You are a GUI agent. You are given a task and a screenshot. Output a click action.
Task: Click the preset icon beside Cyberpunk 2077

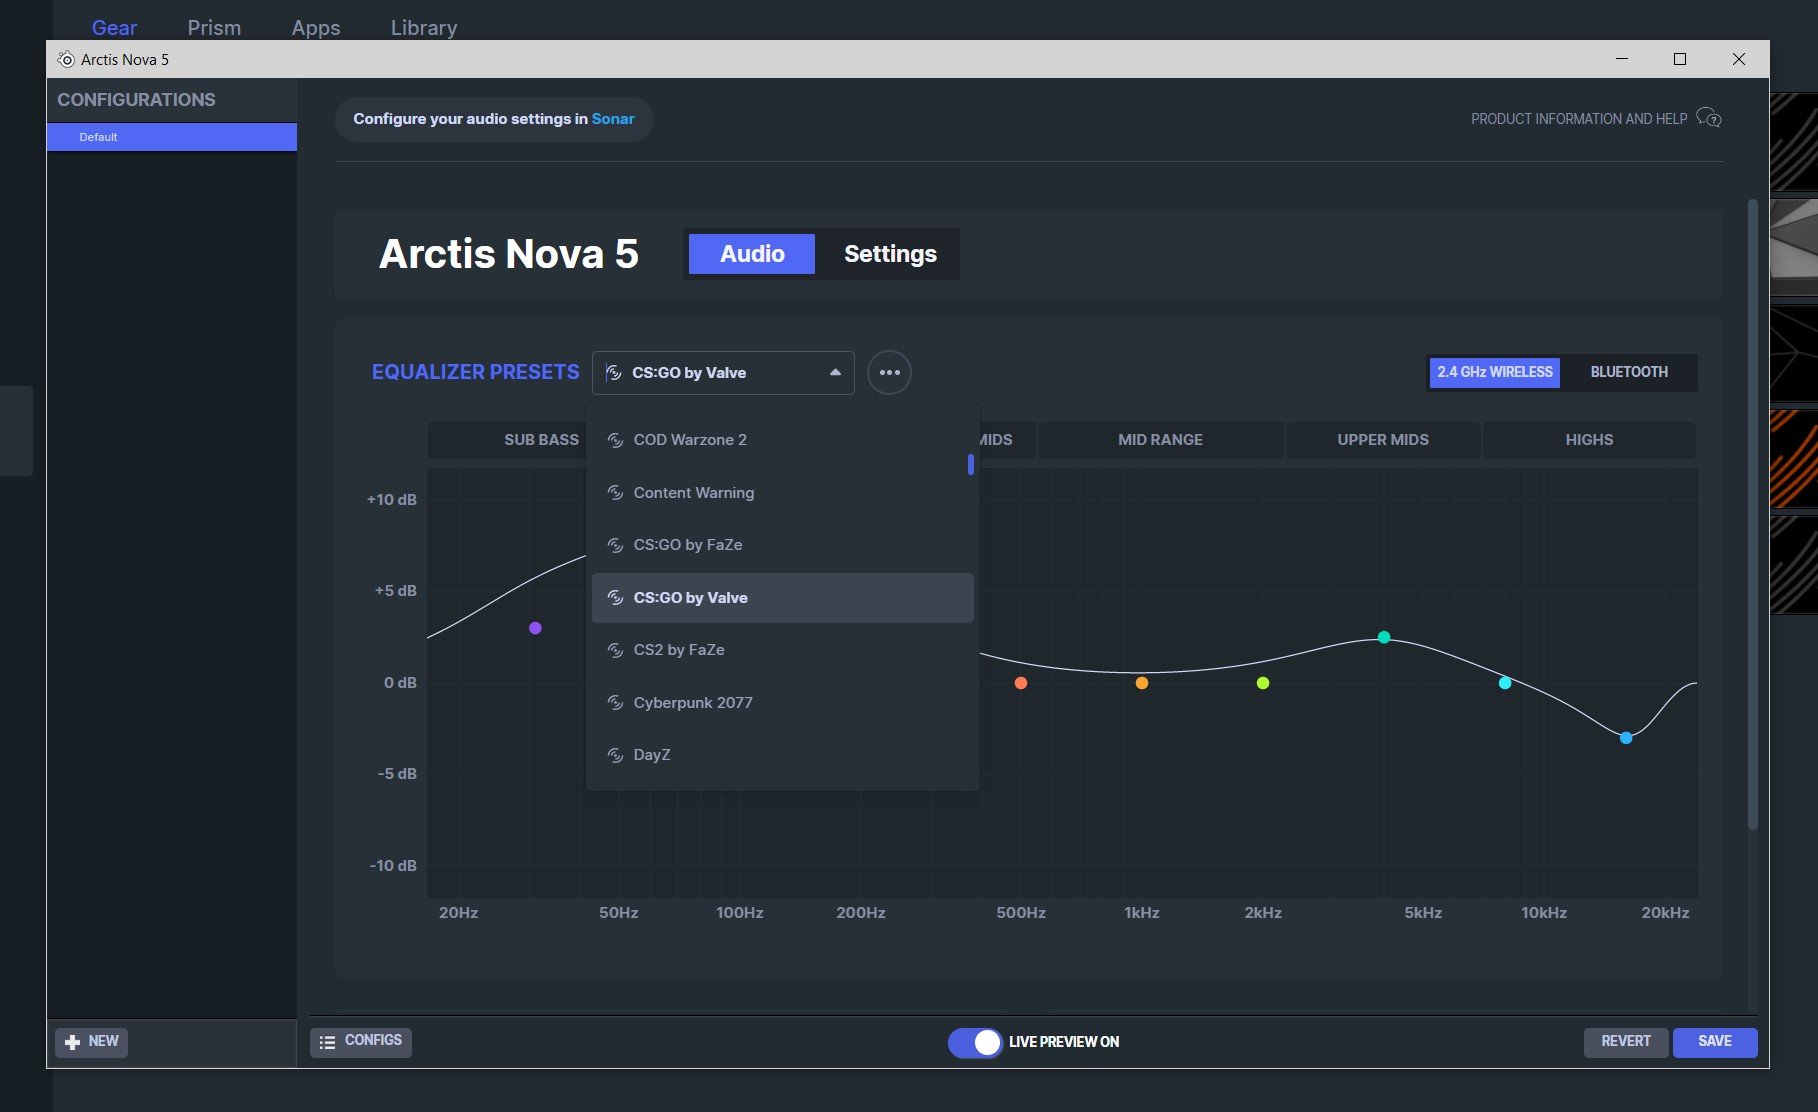(615, 703)
